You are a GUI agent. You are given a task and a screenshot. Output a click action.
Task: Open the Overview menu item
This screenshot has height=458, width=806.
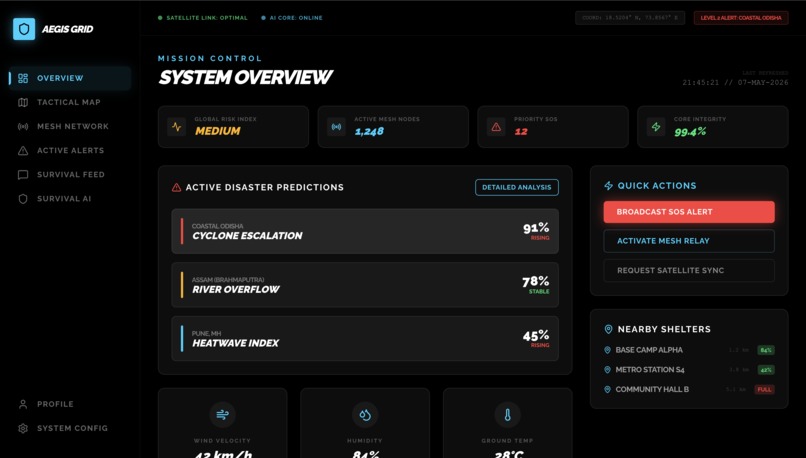[x=70, y=78]
